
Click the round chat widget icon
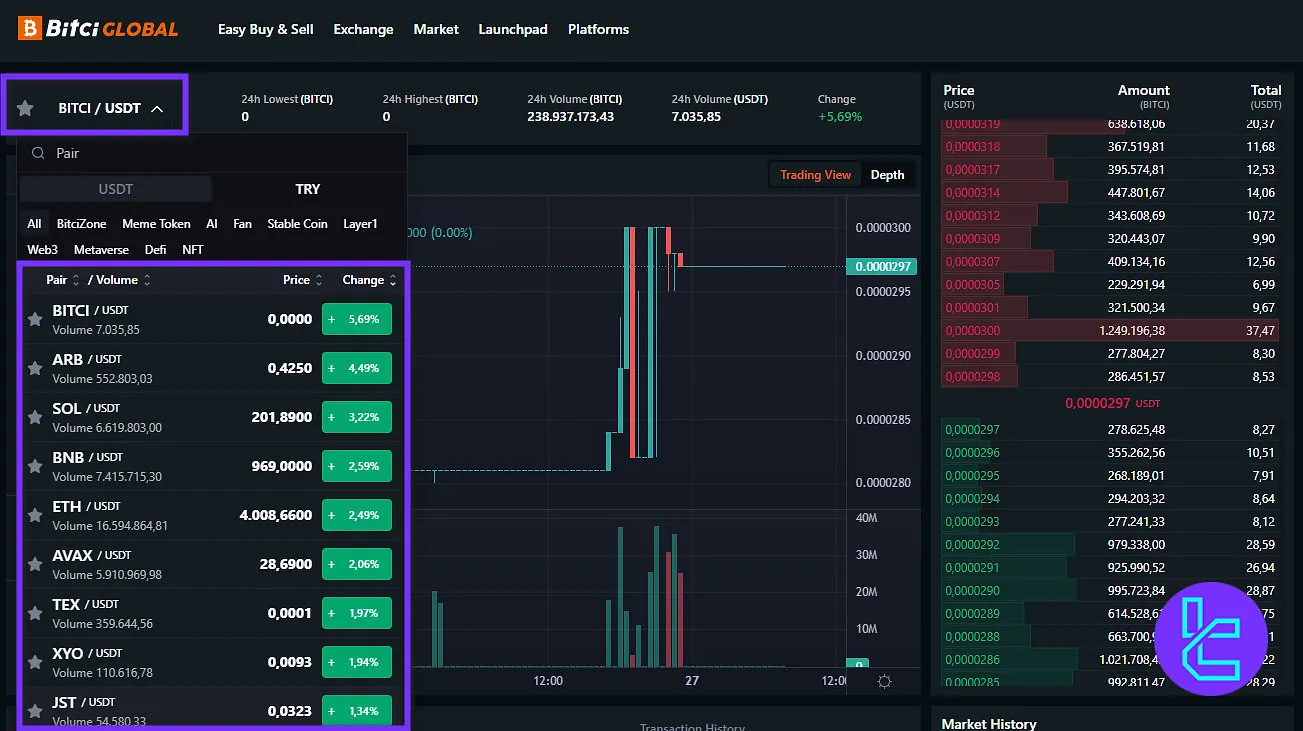click(x=1210, y=638)
